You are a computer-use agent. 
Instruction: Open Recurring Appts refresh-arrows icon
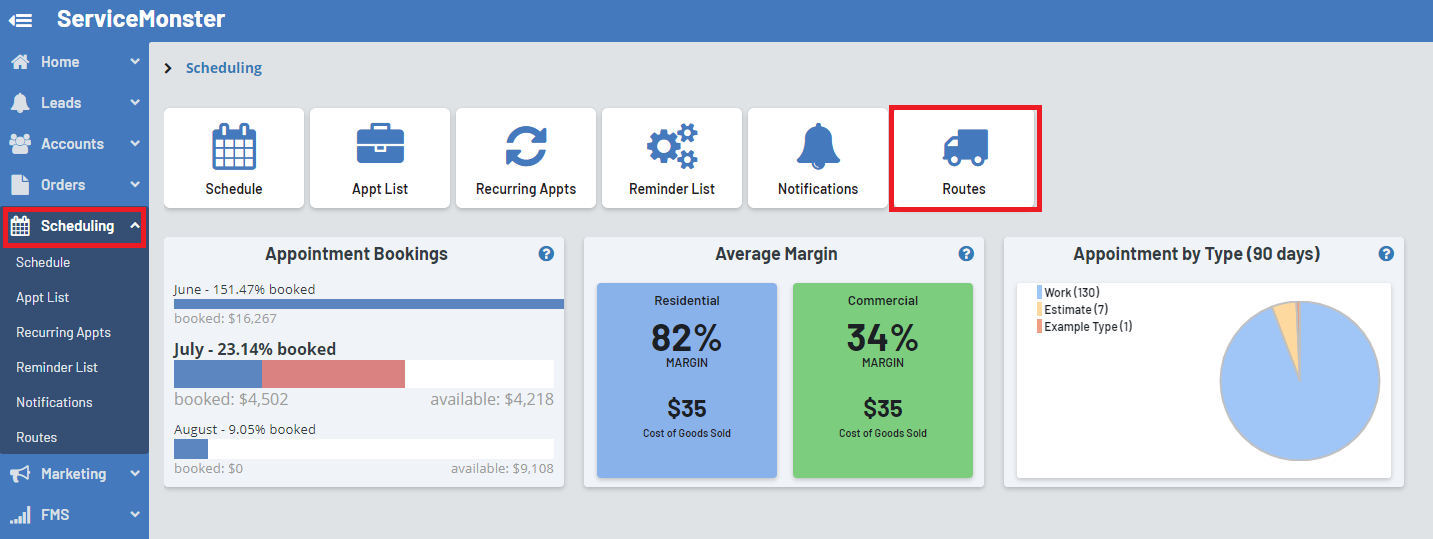526,148
